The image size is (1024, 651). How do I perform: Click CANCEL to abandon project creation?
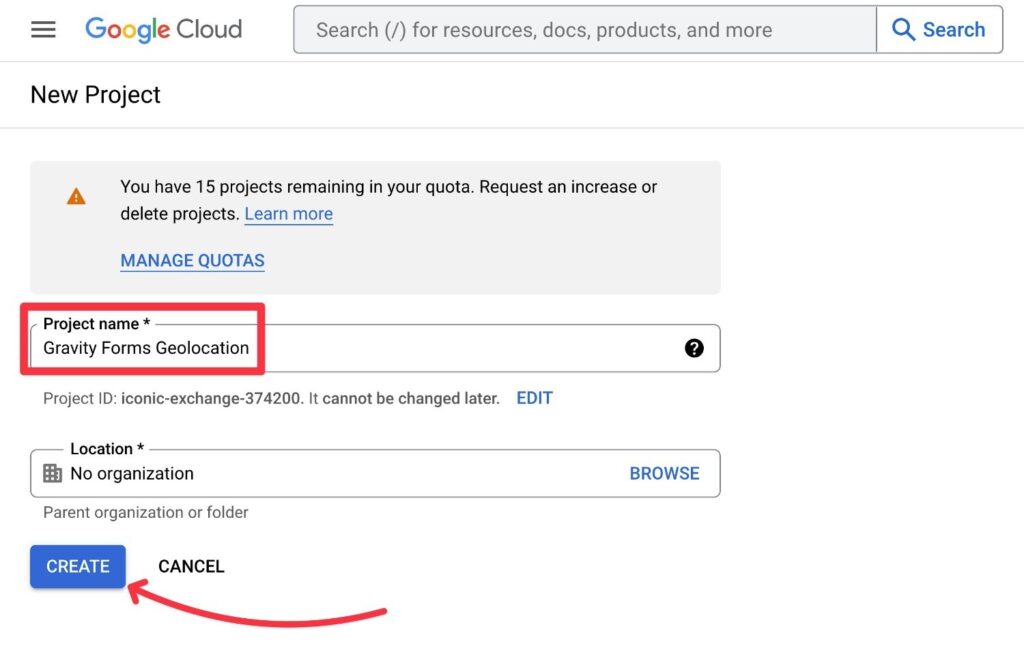(190, 566)
